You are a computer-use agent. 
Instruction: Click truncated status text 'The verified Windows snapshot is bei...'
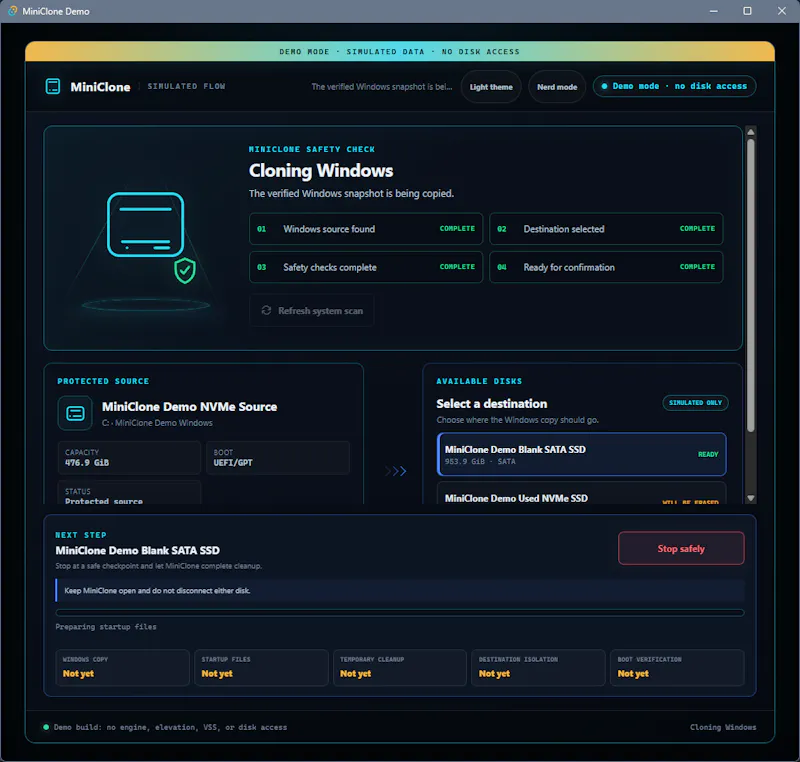pos(382,87)
